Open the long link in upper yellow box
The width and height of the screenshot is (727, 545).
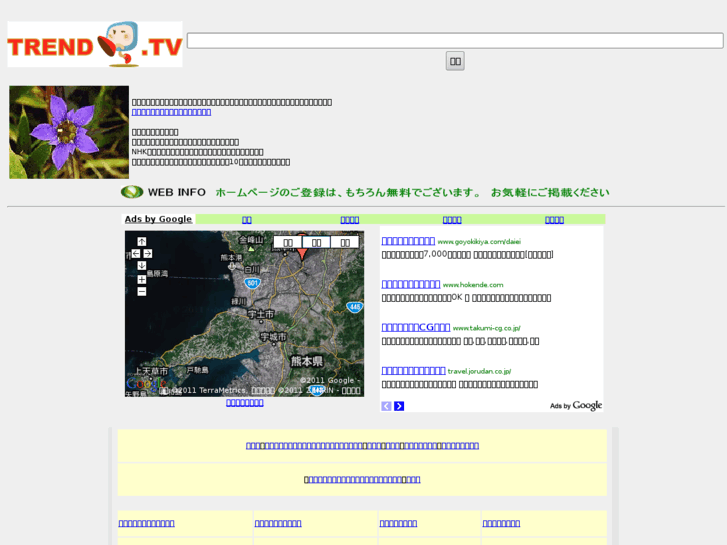[x=362, y=446]
